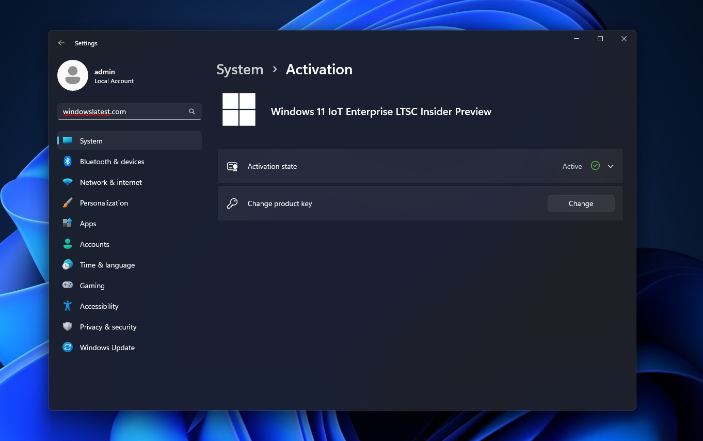
Task: Click the Windows logo beside edition name
Action: [239, 110]
